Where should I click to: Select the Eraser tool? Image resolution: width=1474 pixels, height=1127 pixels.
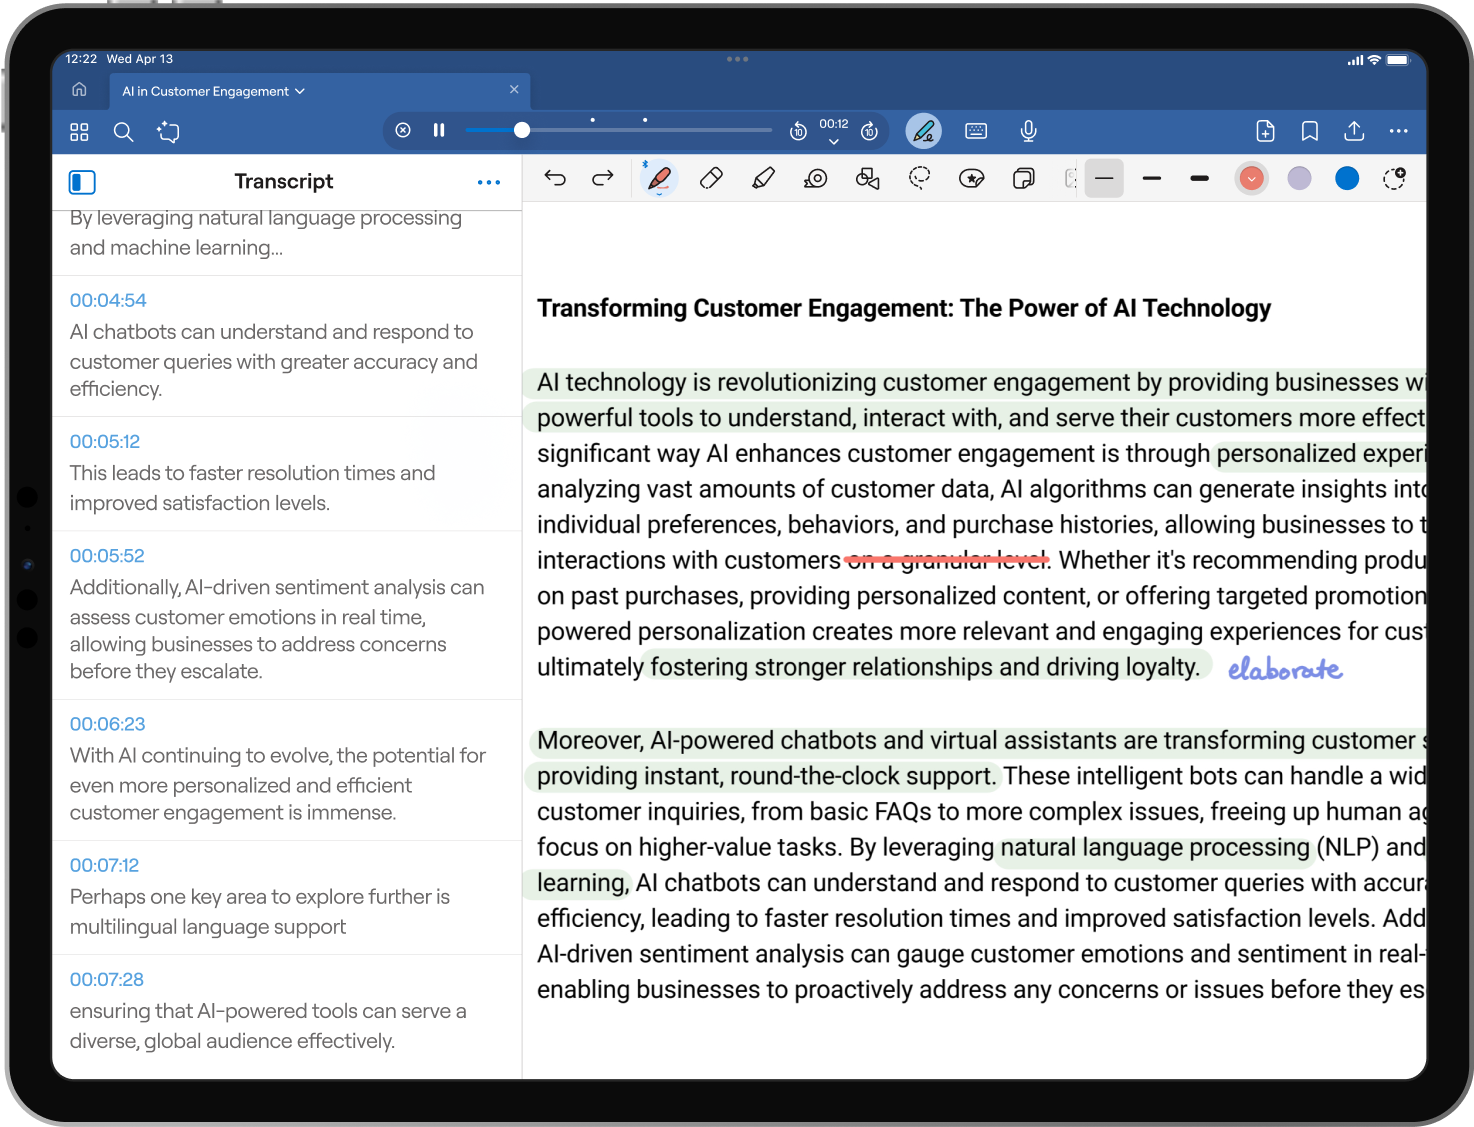click(x=711, y=179)
